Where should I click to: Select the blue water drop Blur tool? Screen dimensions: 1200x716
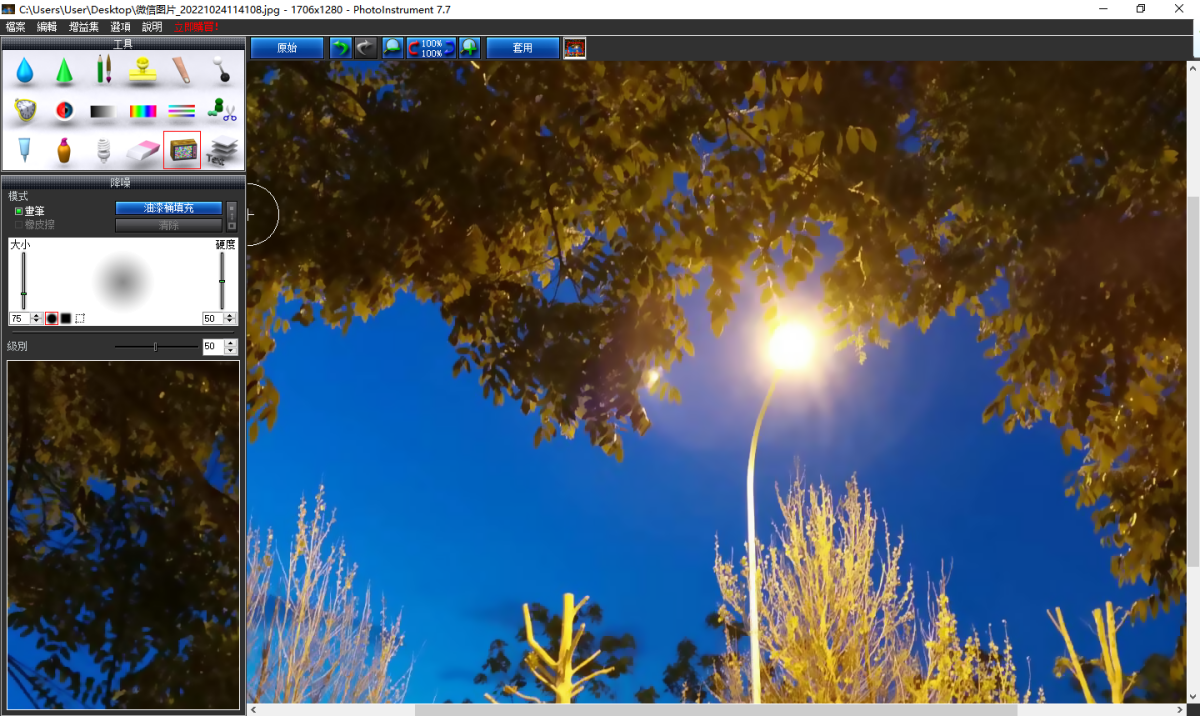[25, 70]
